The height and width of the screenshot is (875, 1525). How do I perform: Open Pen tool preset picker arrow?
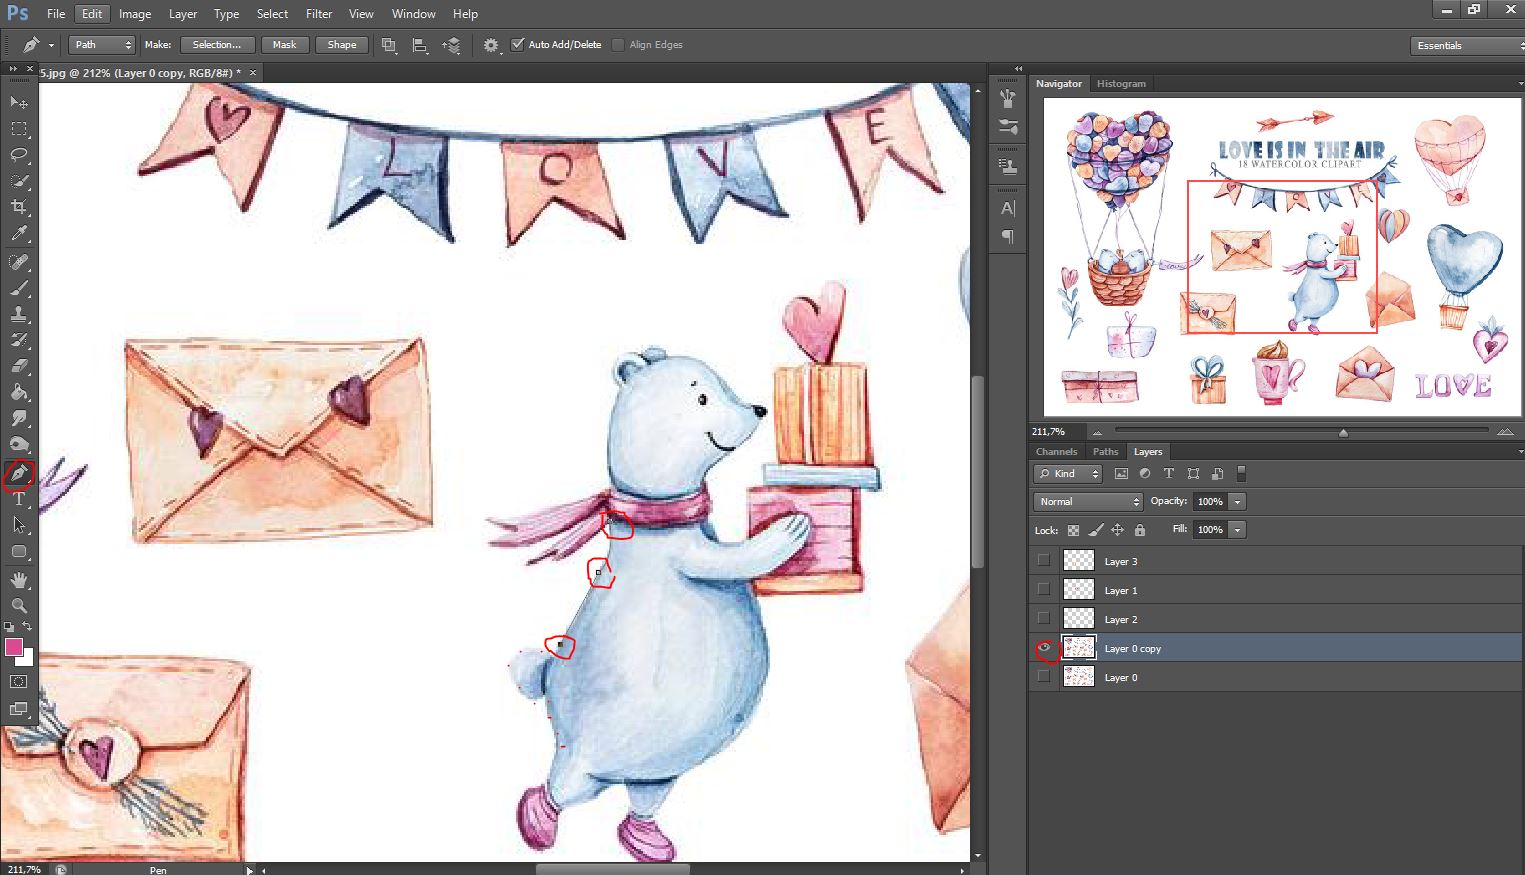[x=51, y=45]
